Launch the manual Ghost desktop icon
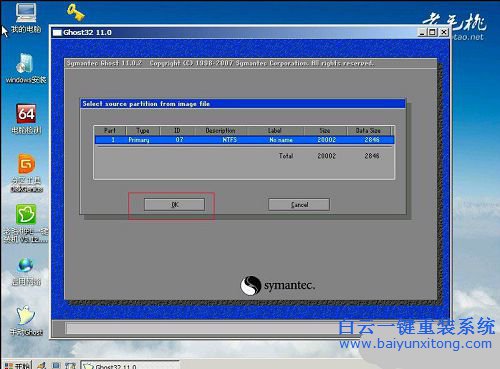 (x=26, y=321)
